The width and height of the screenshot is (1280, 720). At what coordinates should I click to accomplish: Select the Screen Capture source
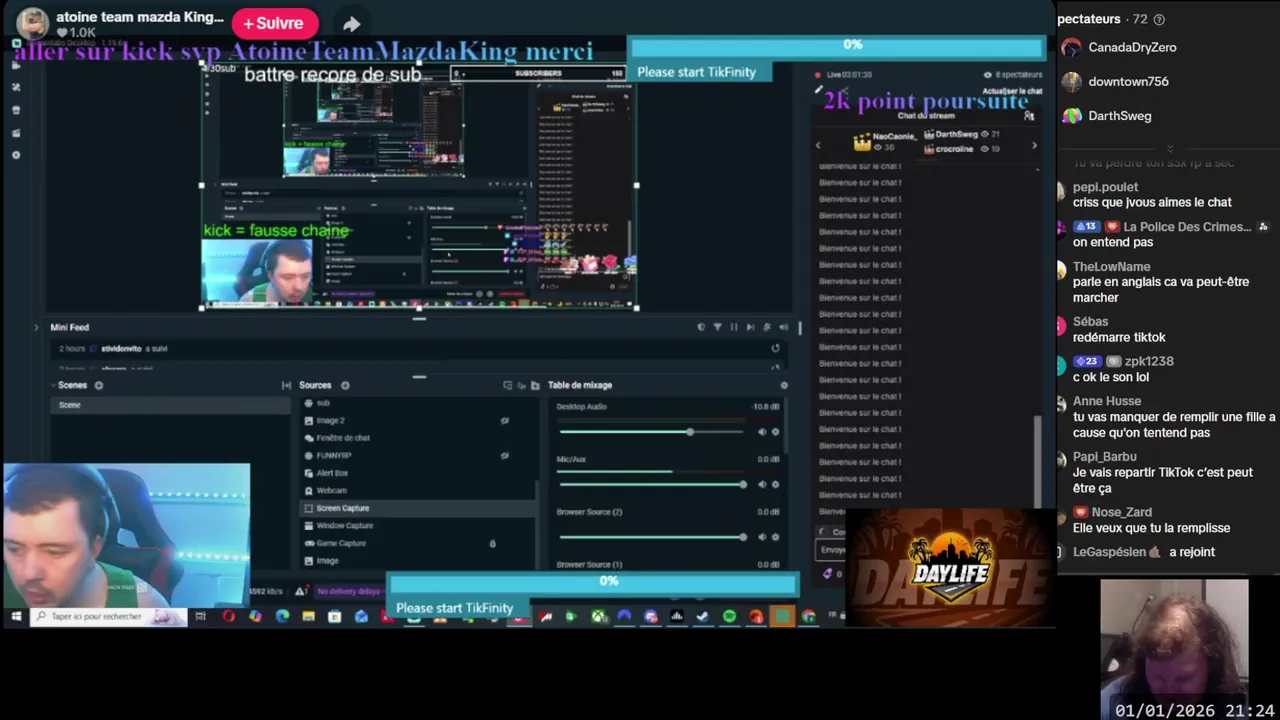418,508
